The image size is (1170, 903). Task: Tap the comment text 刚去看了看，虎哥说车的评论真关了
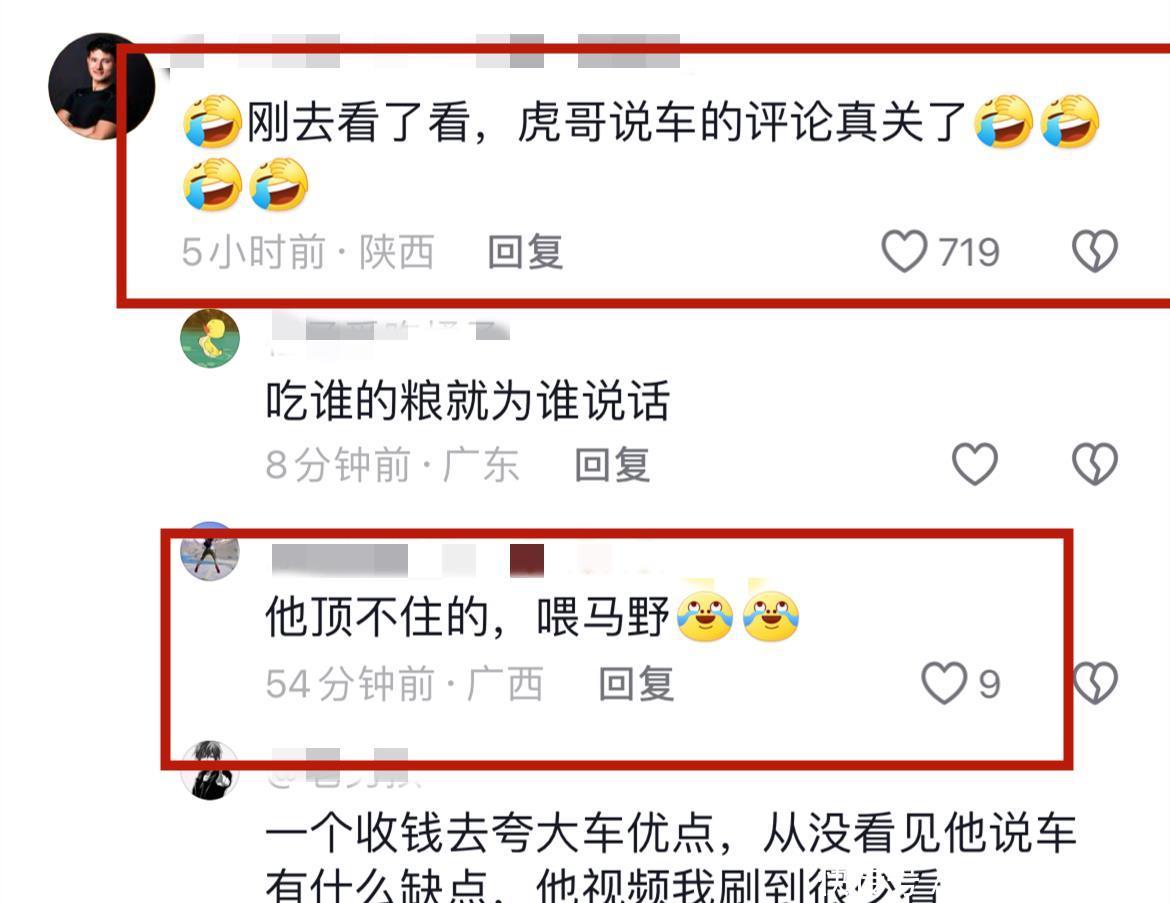[x=606, y=122]
